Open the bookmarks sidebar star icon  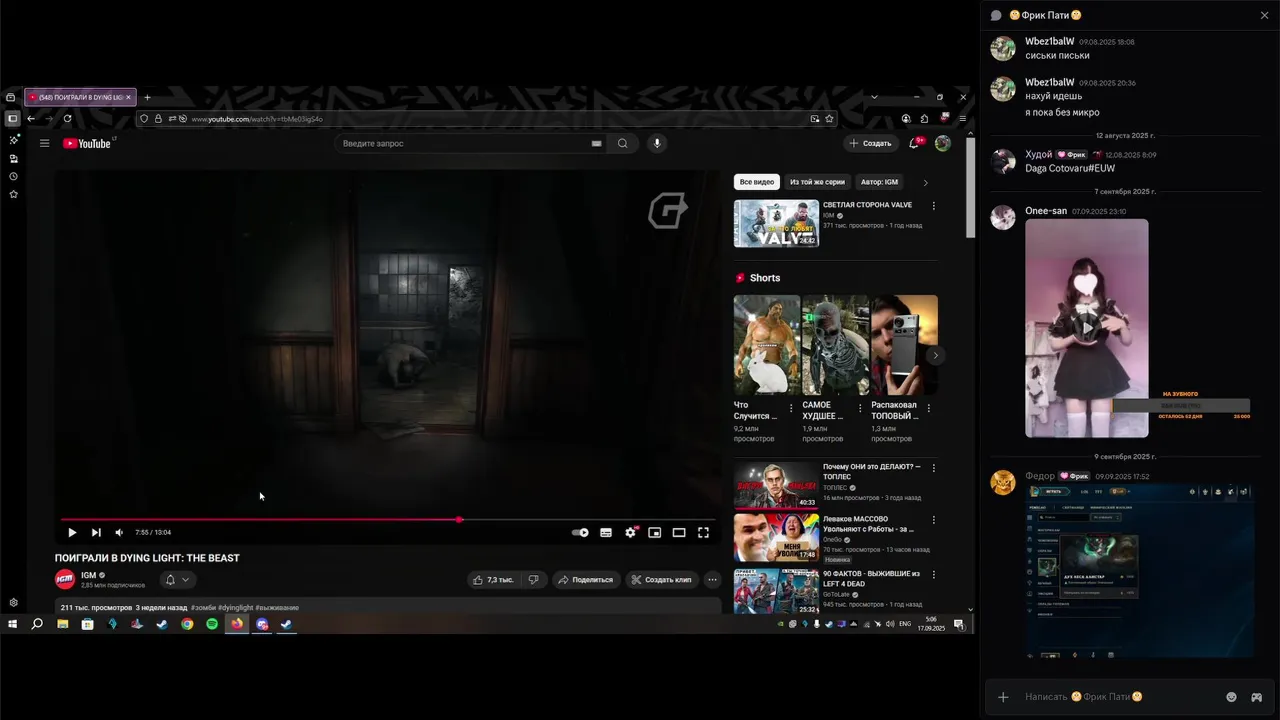(x=13, y=194)
